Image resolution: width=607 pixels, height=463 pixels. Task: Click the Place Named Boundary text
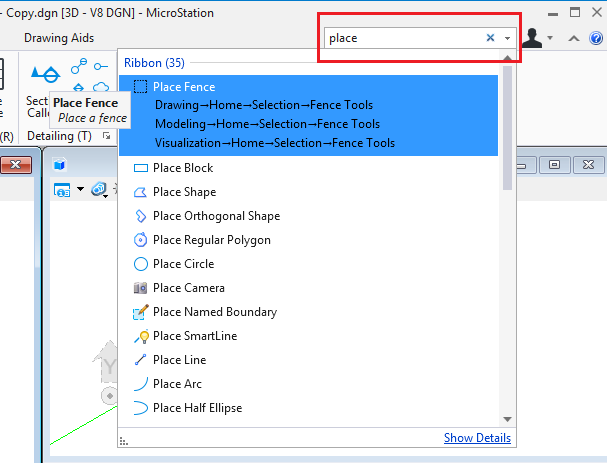click(215, 312)
